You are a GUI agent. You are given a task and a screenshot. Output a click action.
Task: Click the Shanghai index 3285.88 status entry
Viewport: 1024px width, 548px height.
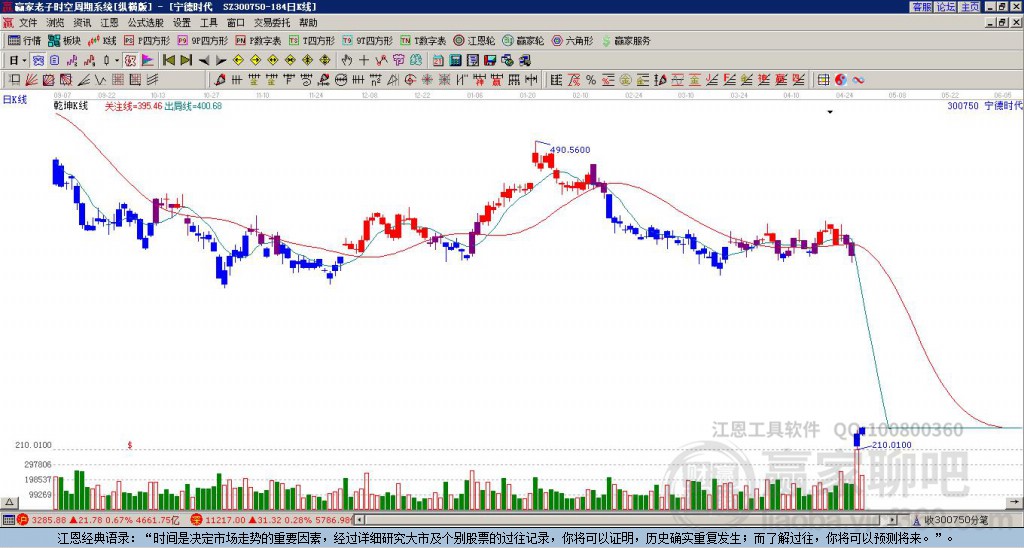(98, 520)
